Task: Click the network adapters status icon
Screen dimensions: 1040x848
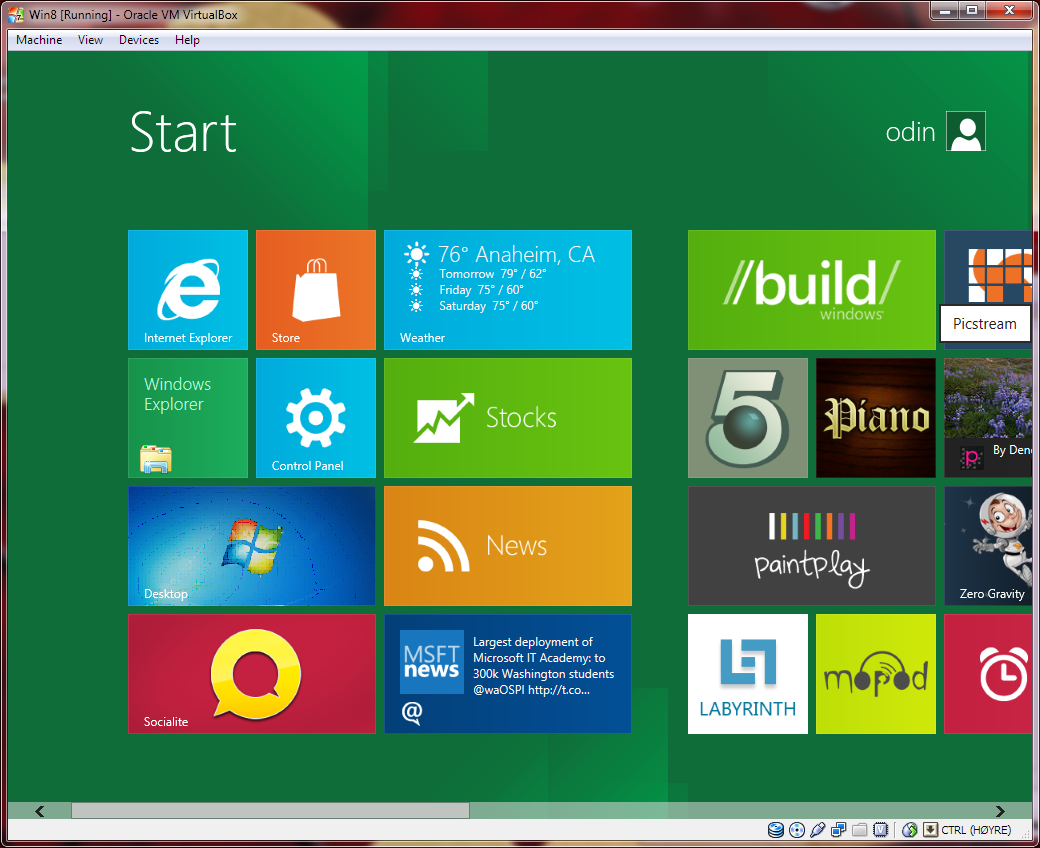Action: pos(838,829)
